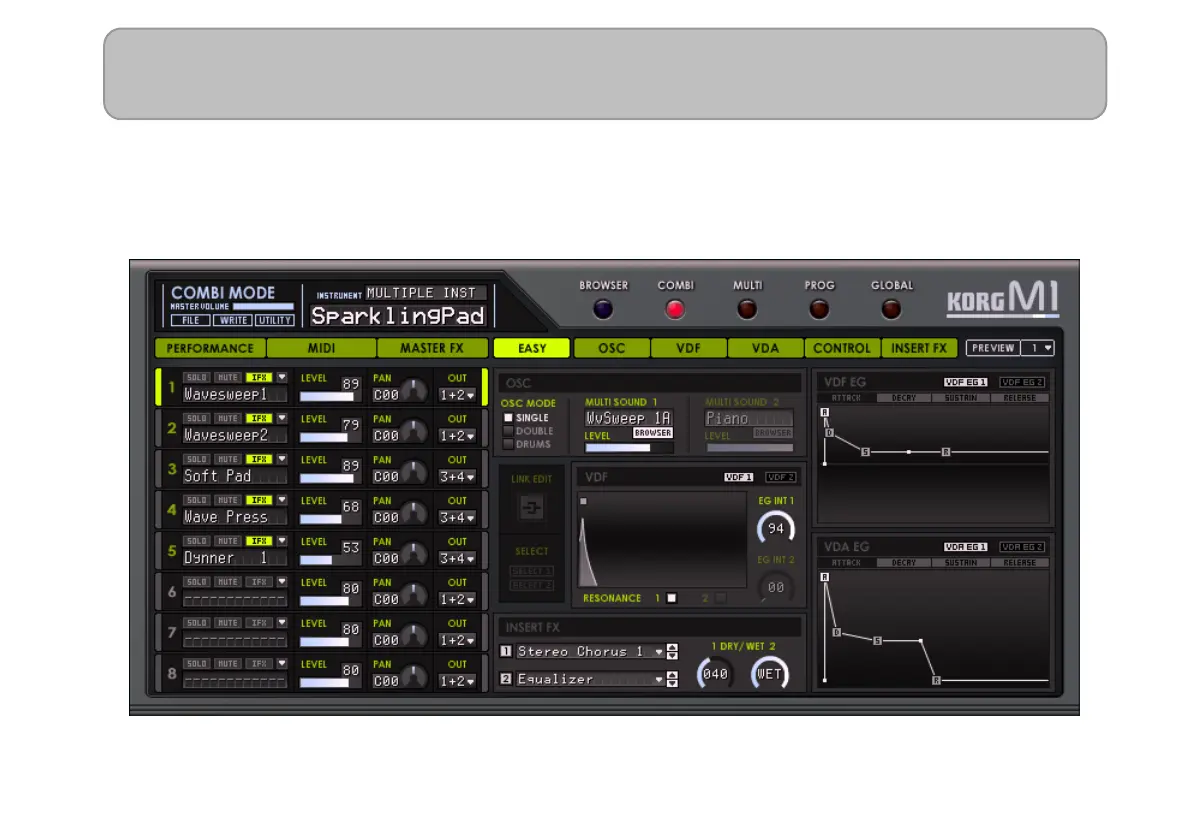
Task: Switch to the INSERT FX tab
Action: [919, 348]
